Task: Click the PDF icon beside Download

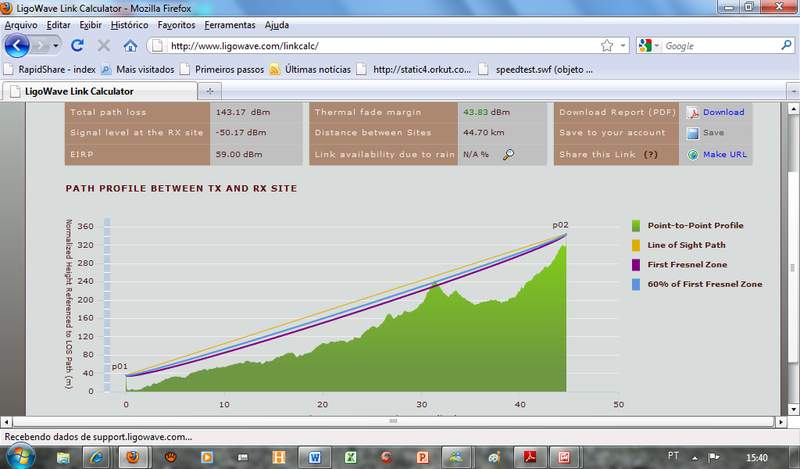Action: pos(692,112)
